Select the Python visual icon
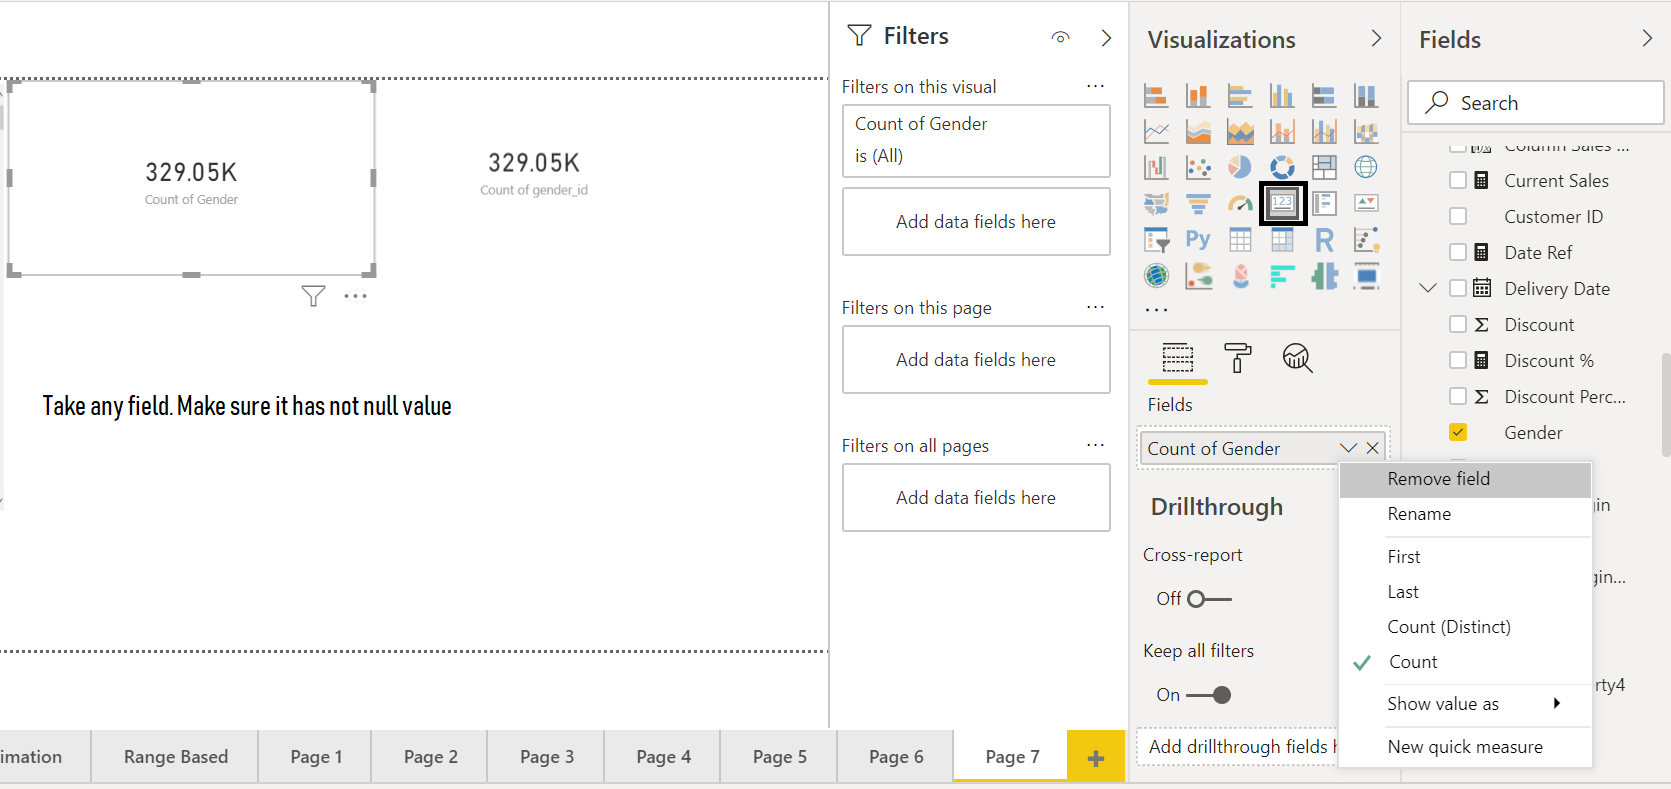The image size is (1671, 789). tap(1198, 239)
